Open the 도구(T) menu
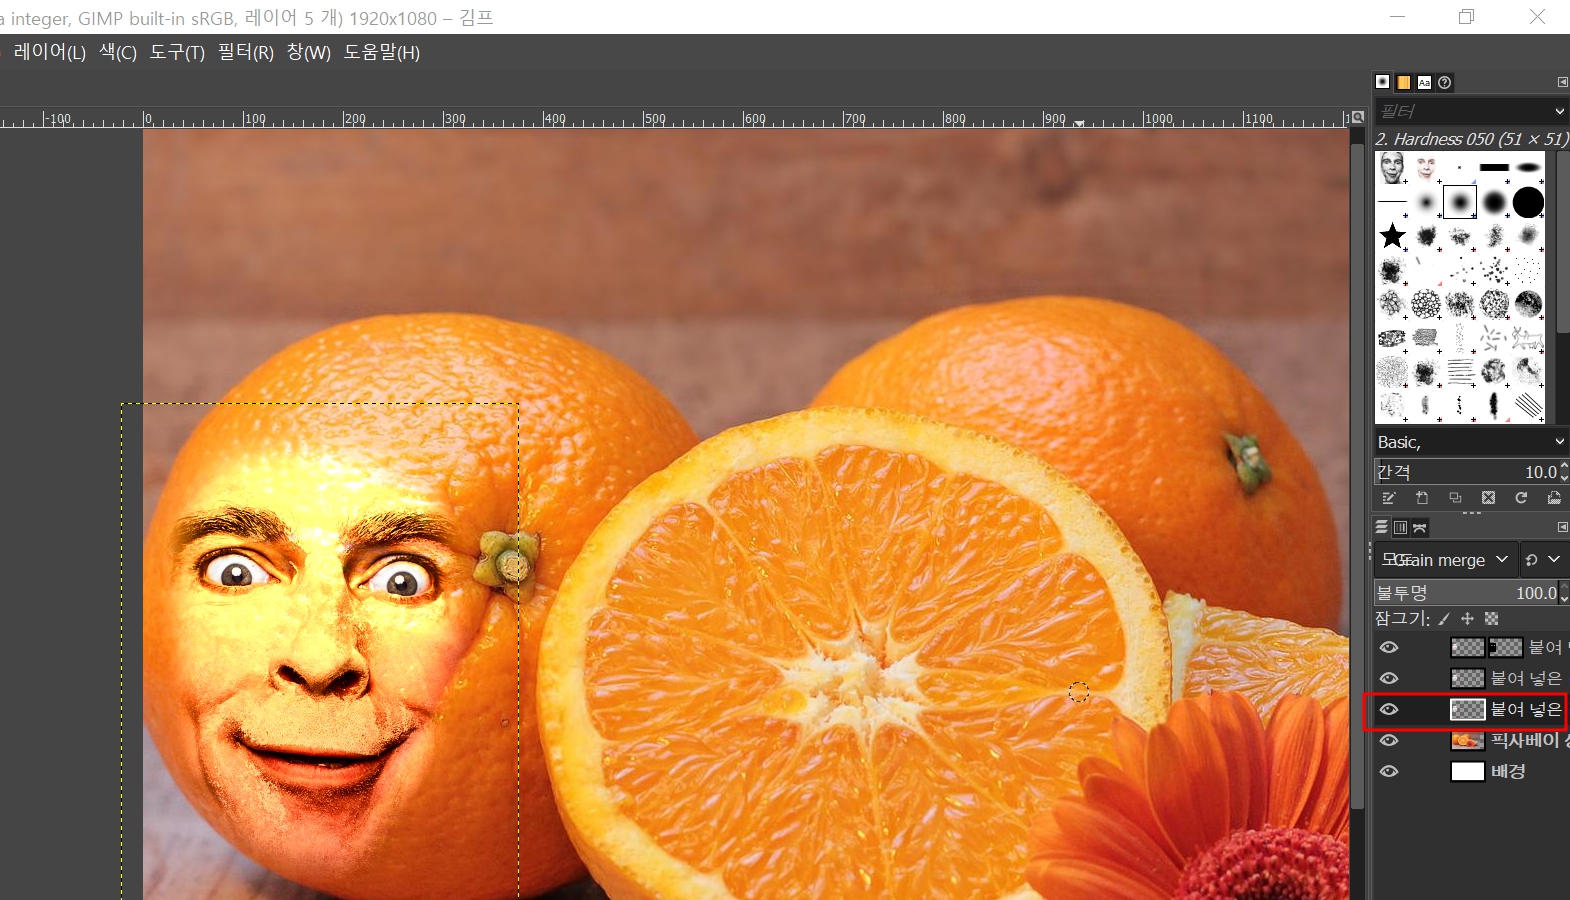Viewport: 1570px width, 900px height. (x=177, y=53)
